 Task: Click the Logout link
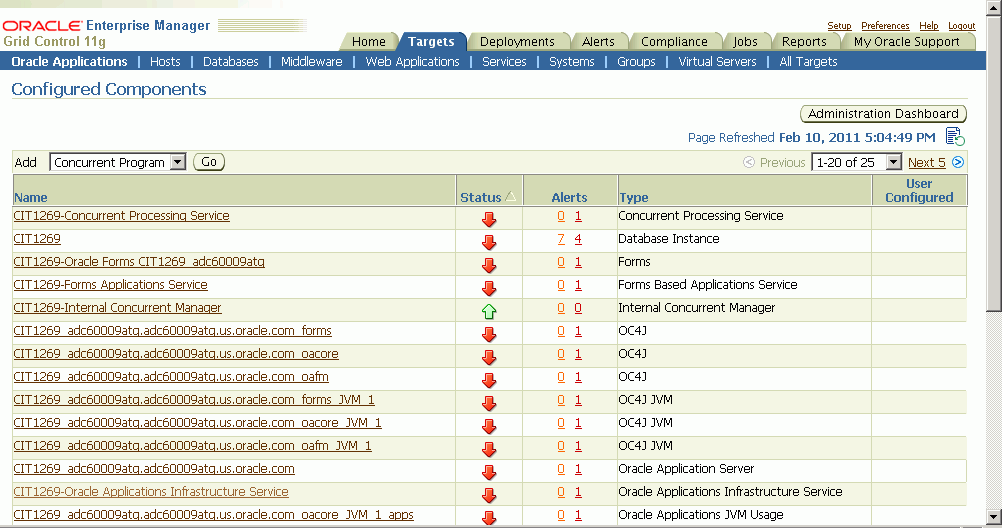[x=962, y=26]
